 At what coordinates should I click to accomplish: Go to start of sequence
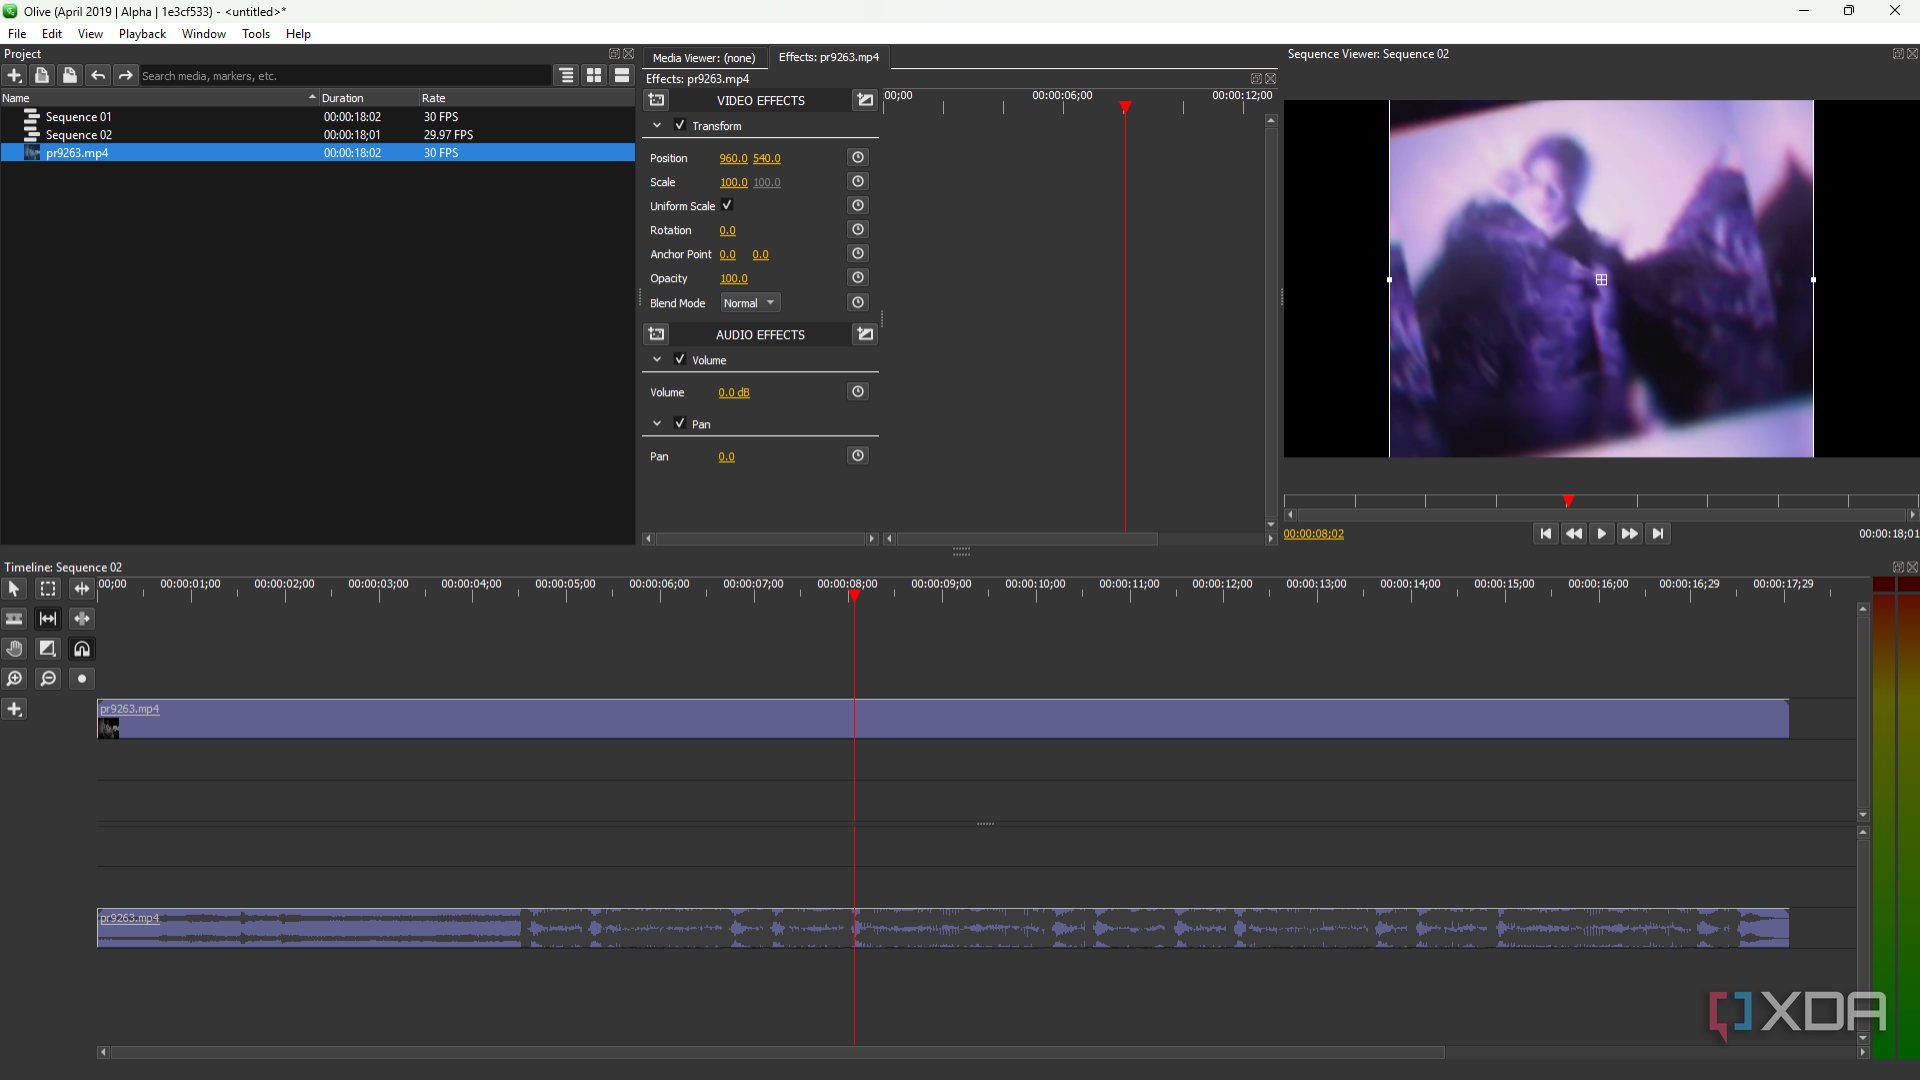coord(1545,534)
